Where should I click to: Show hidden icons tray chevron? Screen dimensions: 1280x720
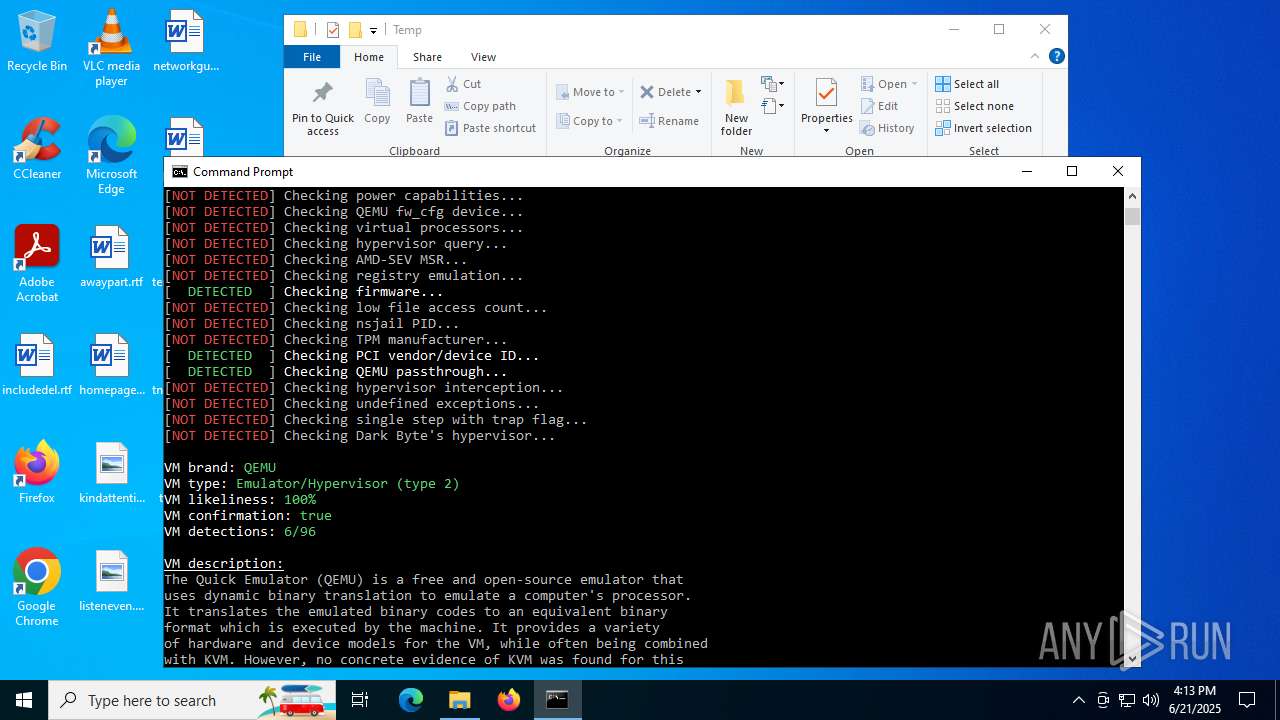[1078, 700]
